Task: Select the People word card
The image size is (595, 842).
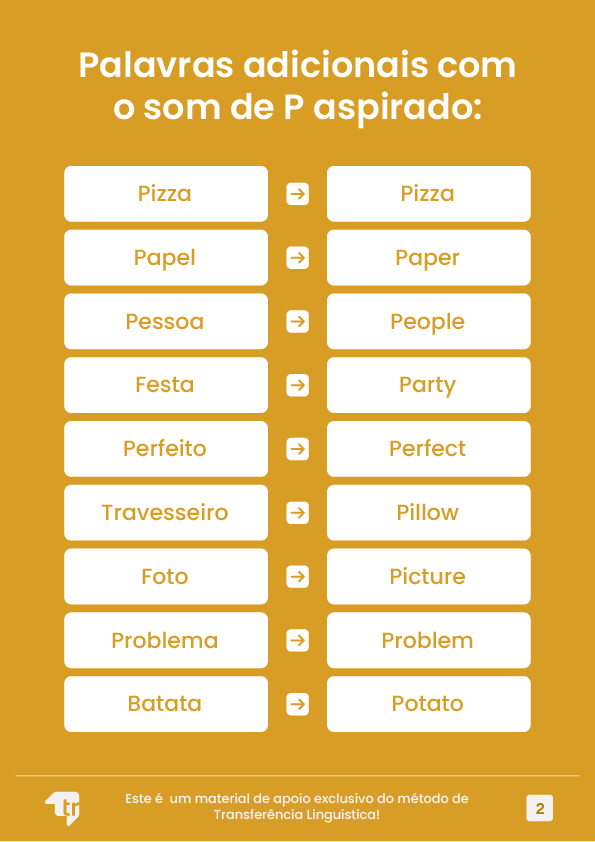Action: coord(429,322)
